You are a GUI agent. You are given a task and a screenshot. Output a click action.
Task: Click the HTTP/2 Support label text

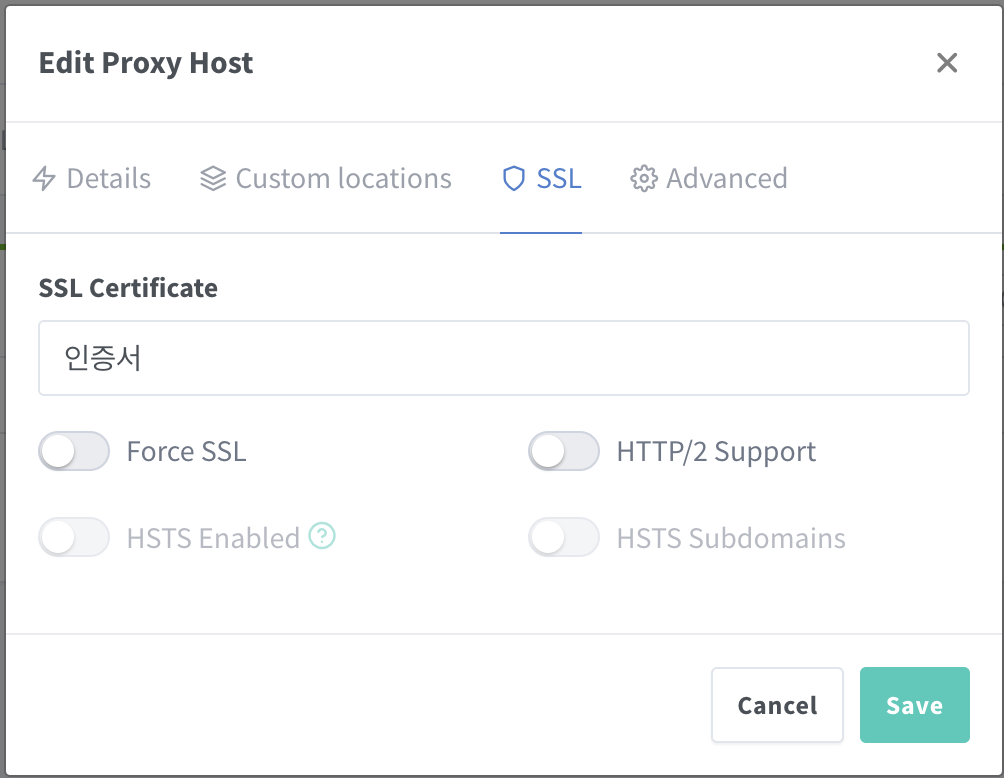point(716,452)
